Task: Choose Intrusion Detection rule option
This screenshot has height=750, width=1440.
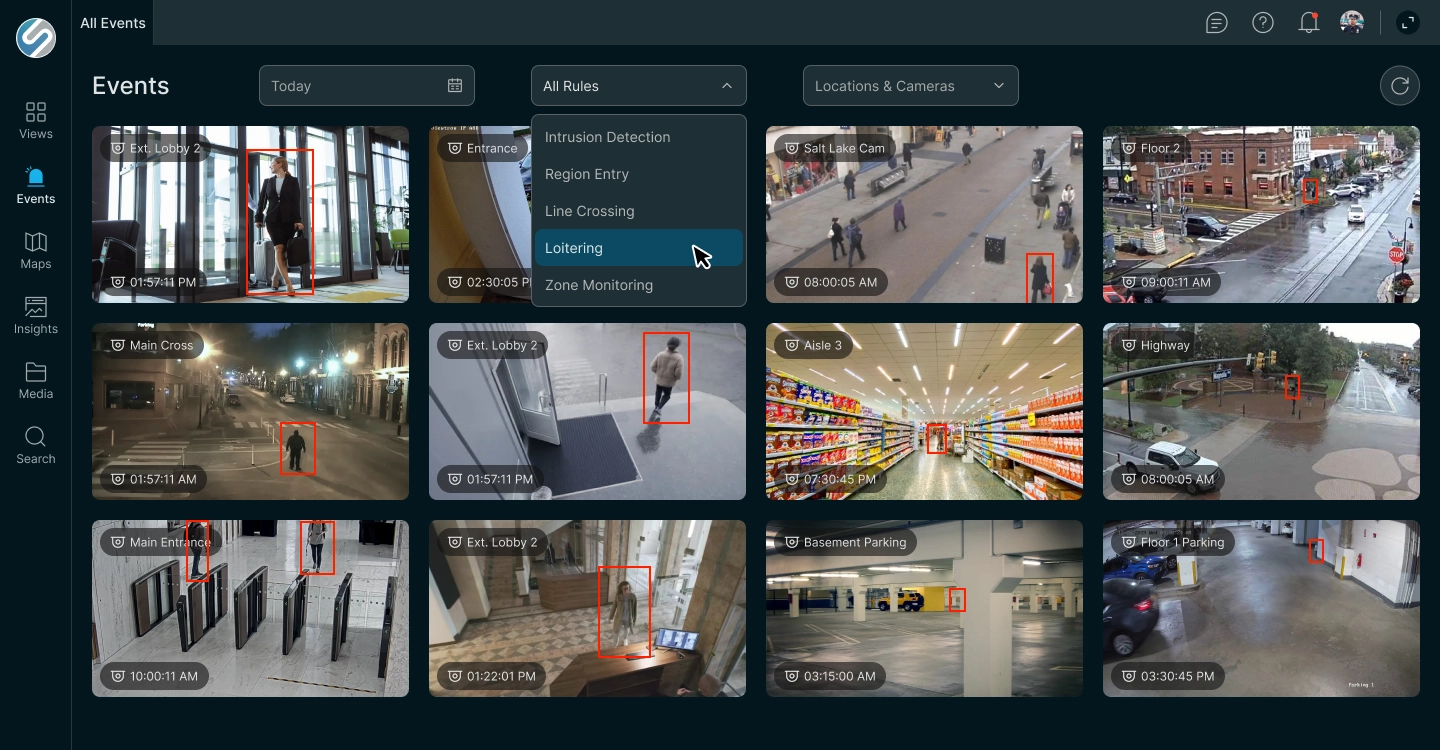Action: (639, 137)
